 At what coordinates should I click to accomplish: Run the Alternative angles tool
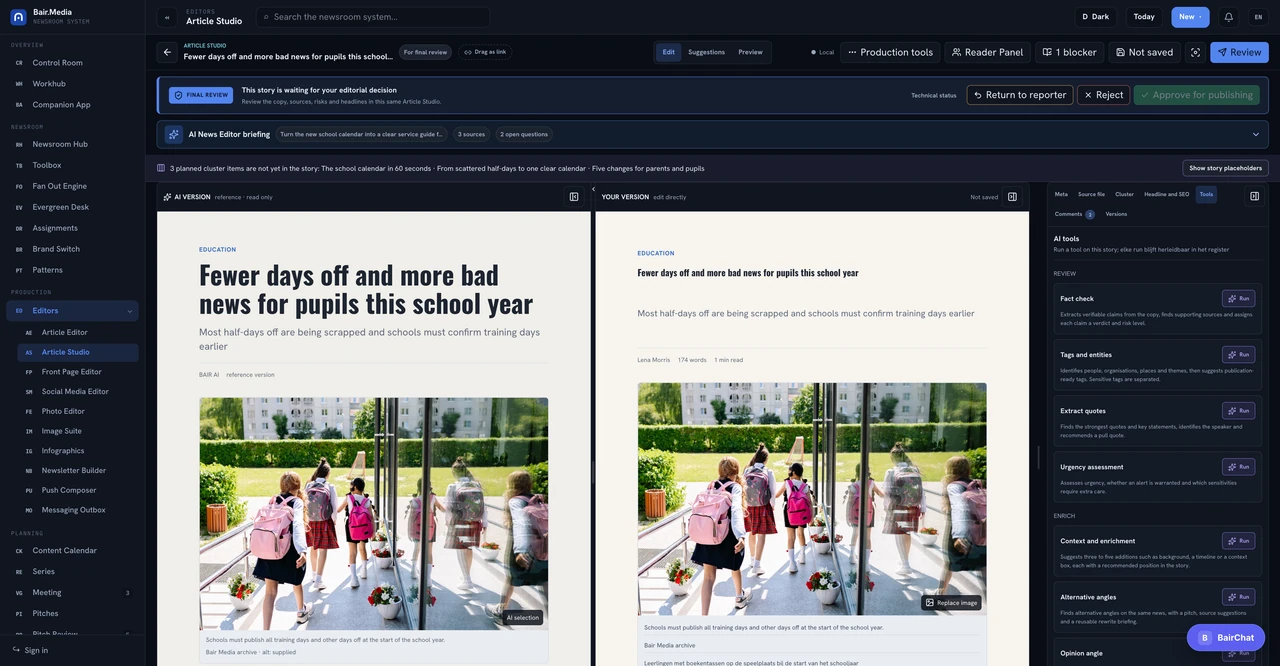[x=1238, y=597]
